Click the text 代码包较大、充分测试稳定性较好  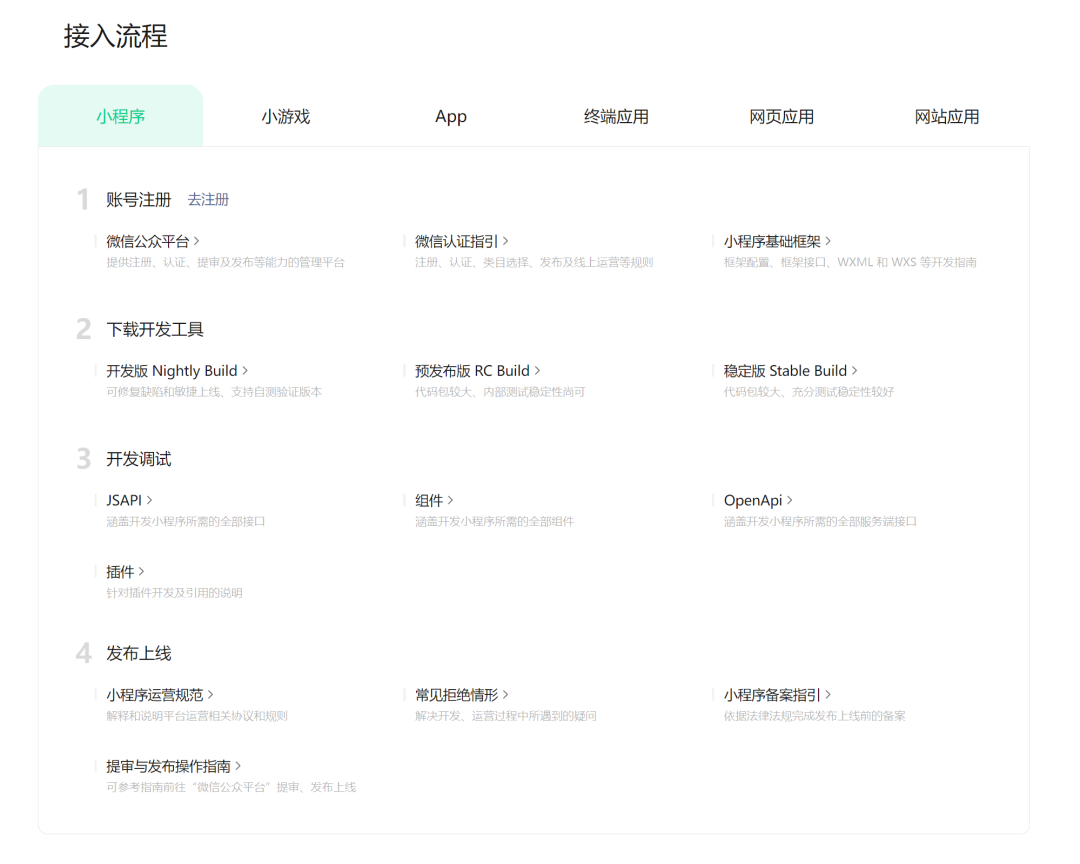809,392
